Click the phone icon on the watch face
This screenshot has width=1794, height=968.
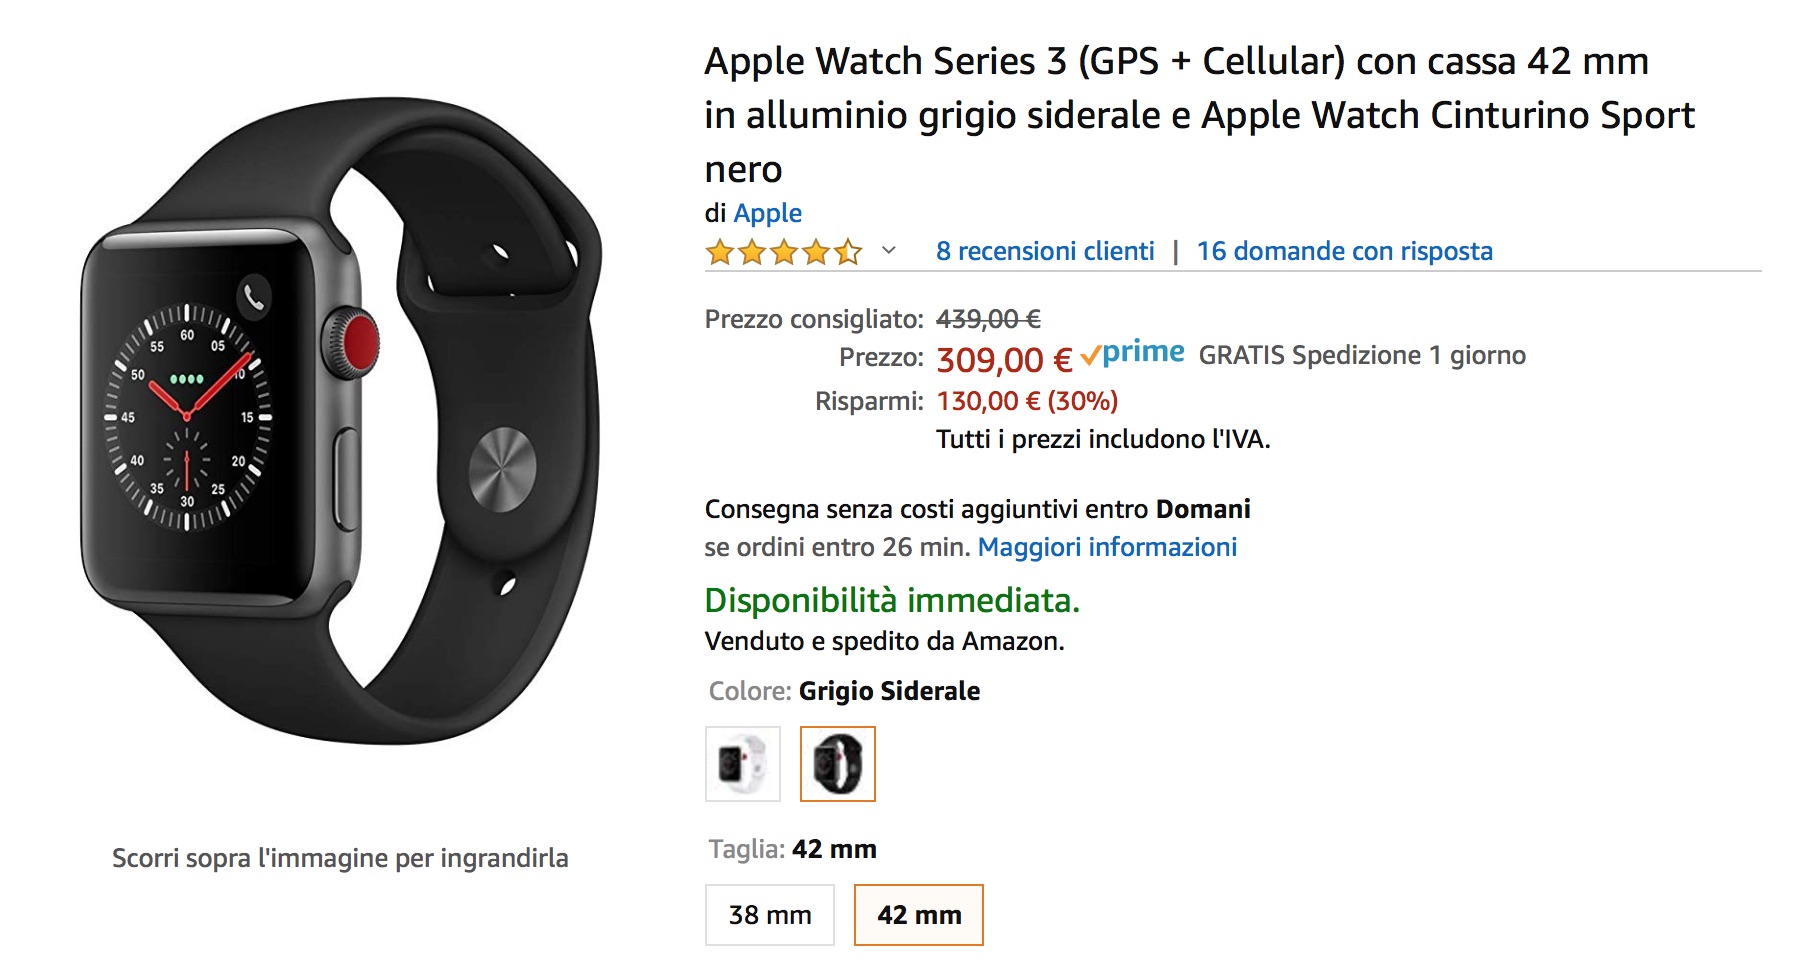[255, 297]
